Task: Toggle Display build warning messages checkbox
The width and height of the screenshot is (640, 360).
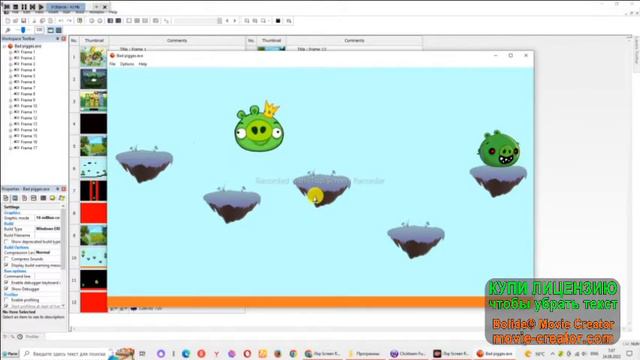Action: pos(6,265)
